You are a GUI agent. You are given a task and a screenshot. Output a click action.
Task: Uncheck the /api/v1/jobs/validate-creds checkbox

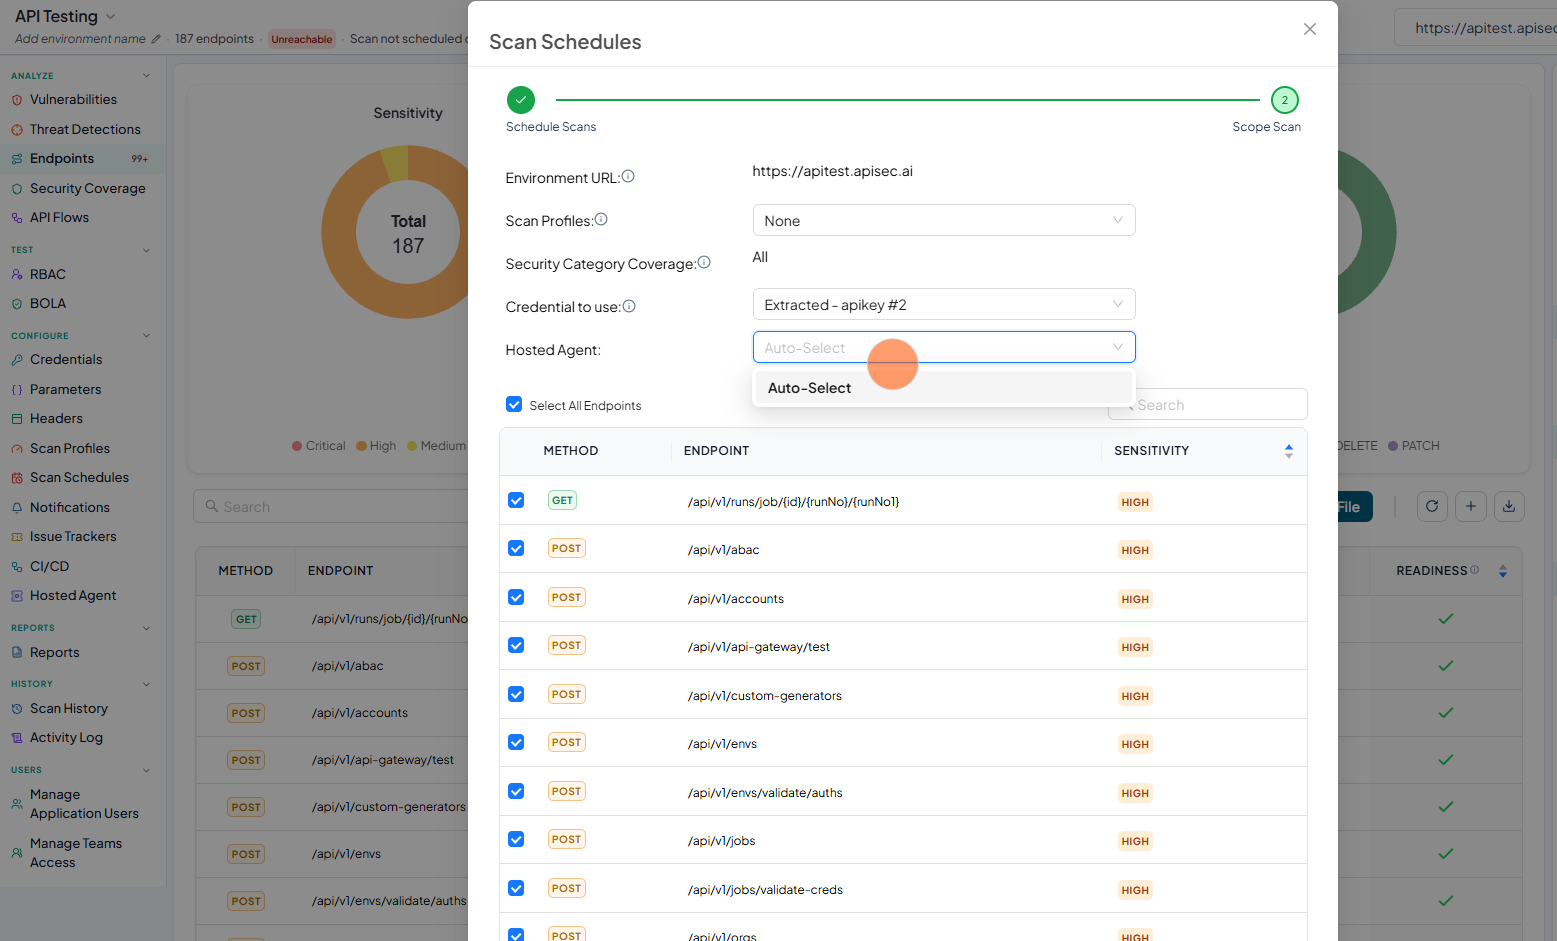(x=516, y=888)
